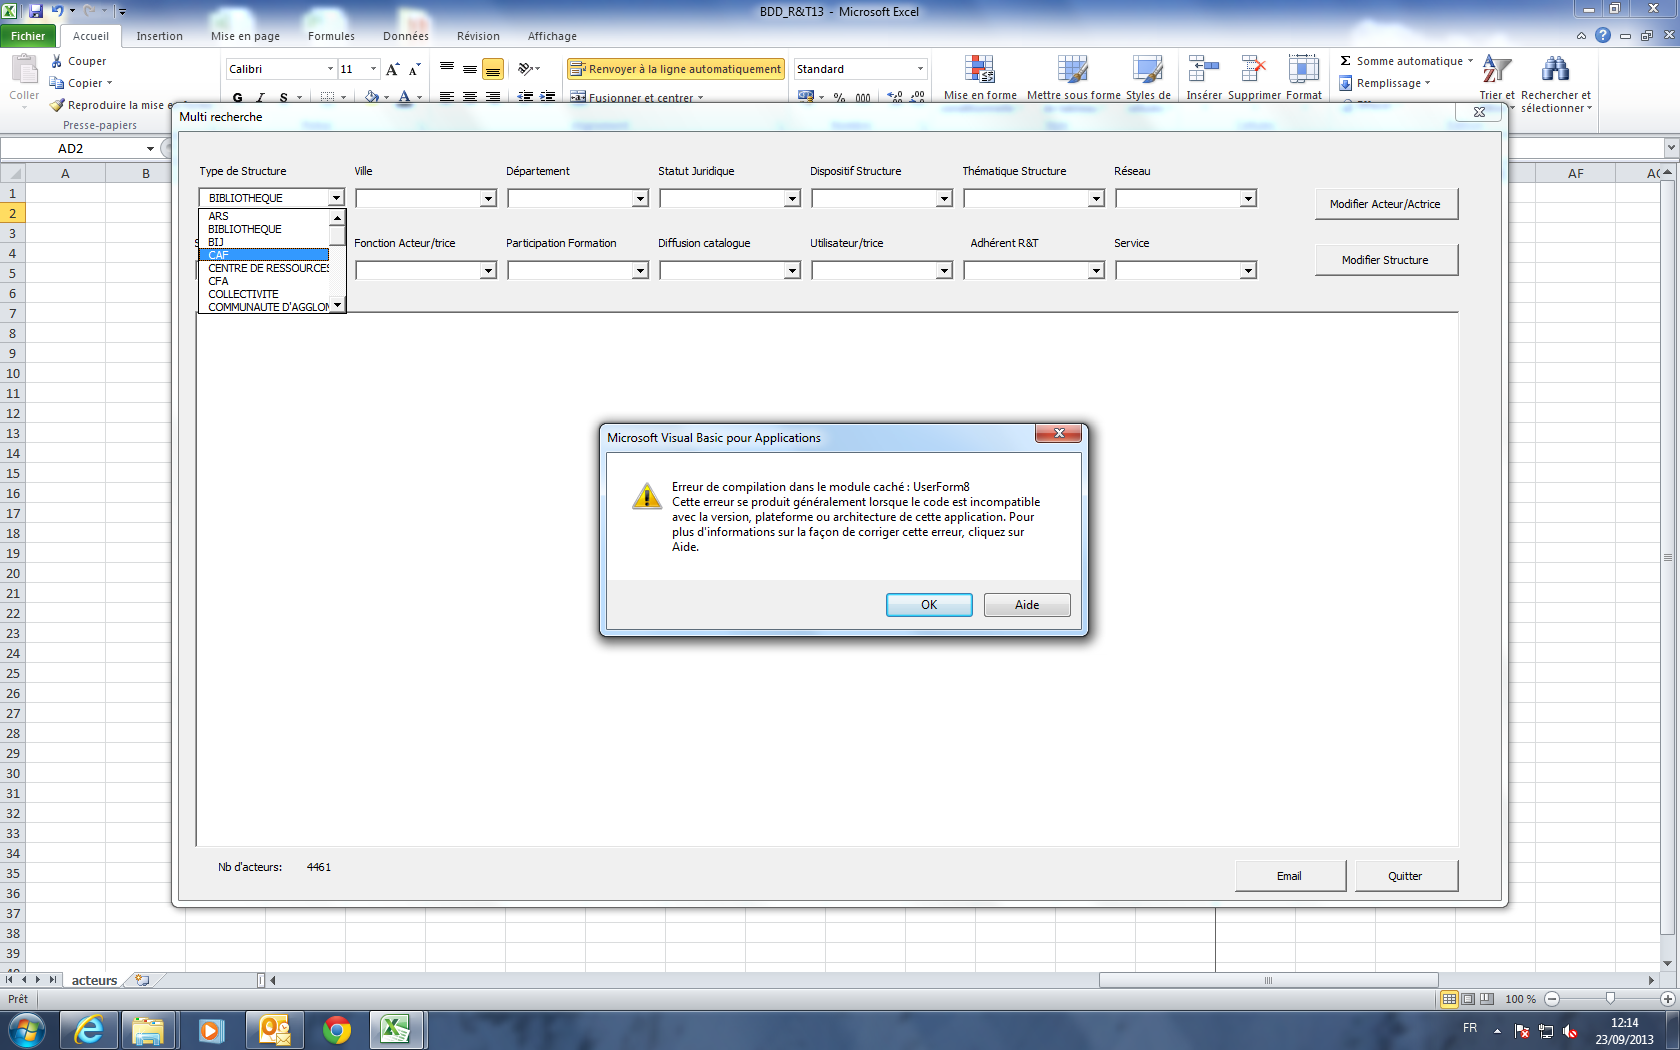Click the fill color bucket icon
This screenshot has width=1680, height=1050.
[x=372, y=97]
